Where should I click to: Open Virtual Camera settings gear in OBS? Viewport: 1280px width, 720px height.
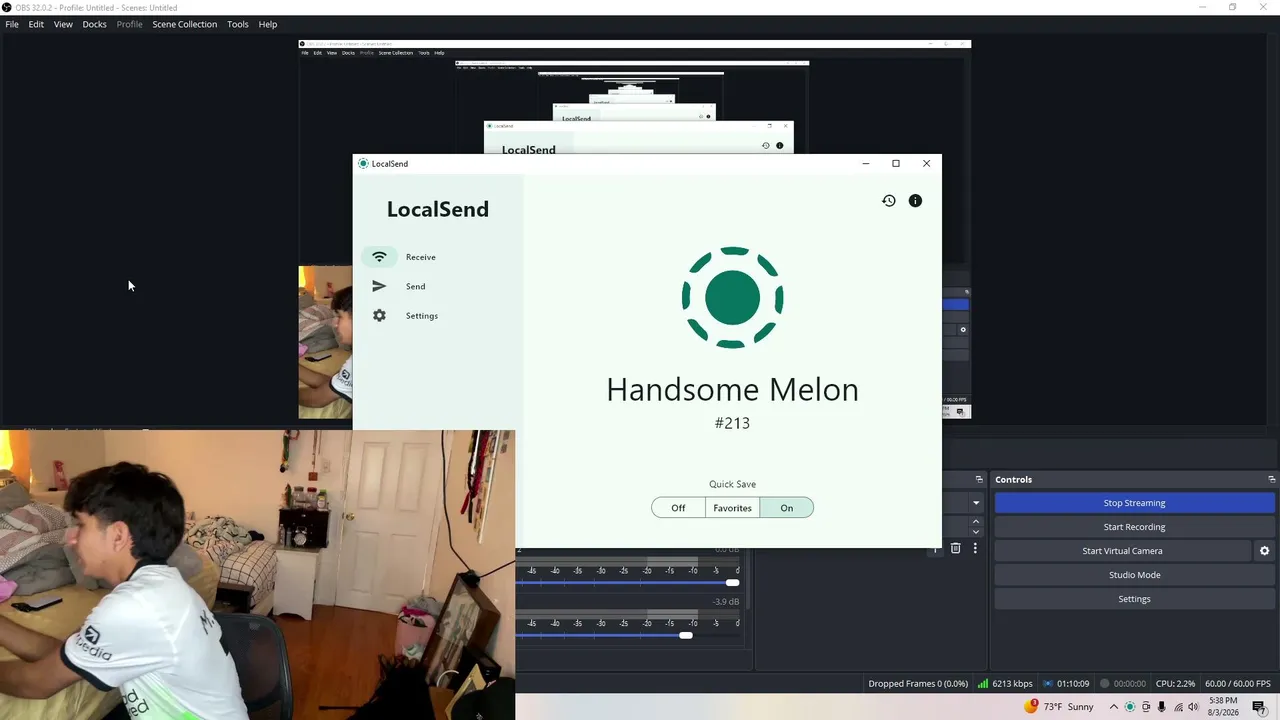tap(1264, 551)
